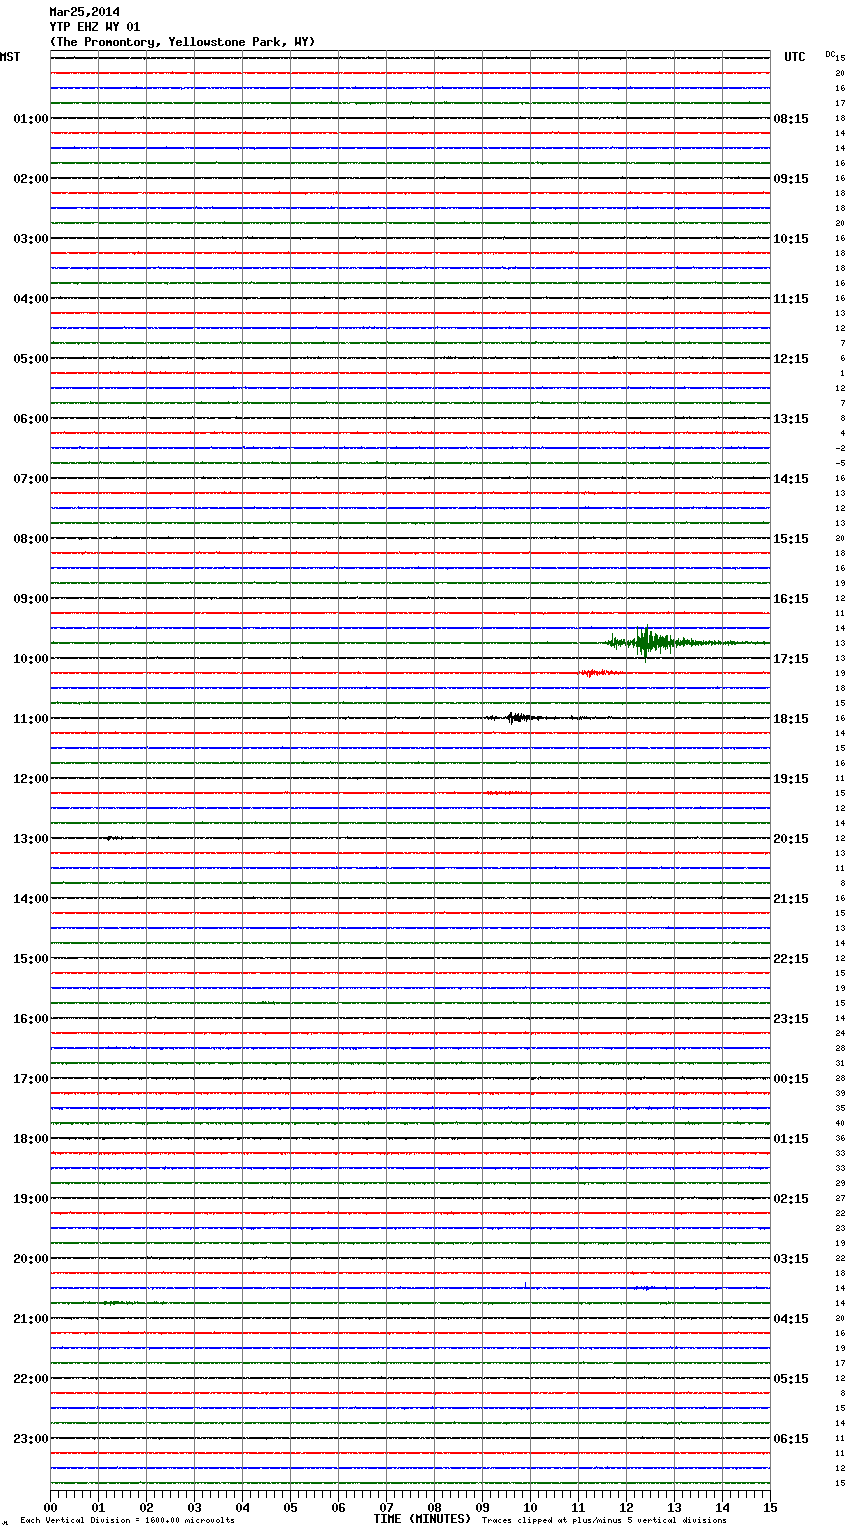Click the 'TIME (MINUTES)' axis title
Screen dimensions: 850x1534
422,1519
